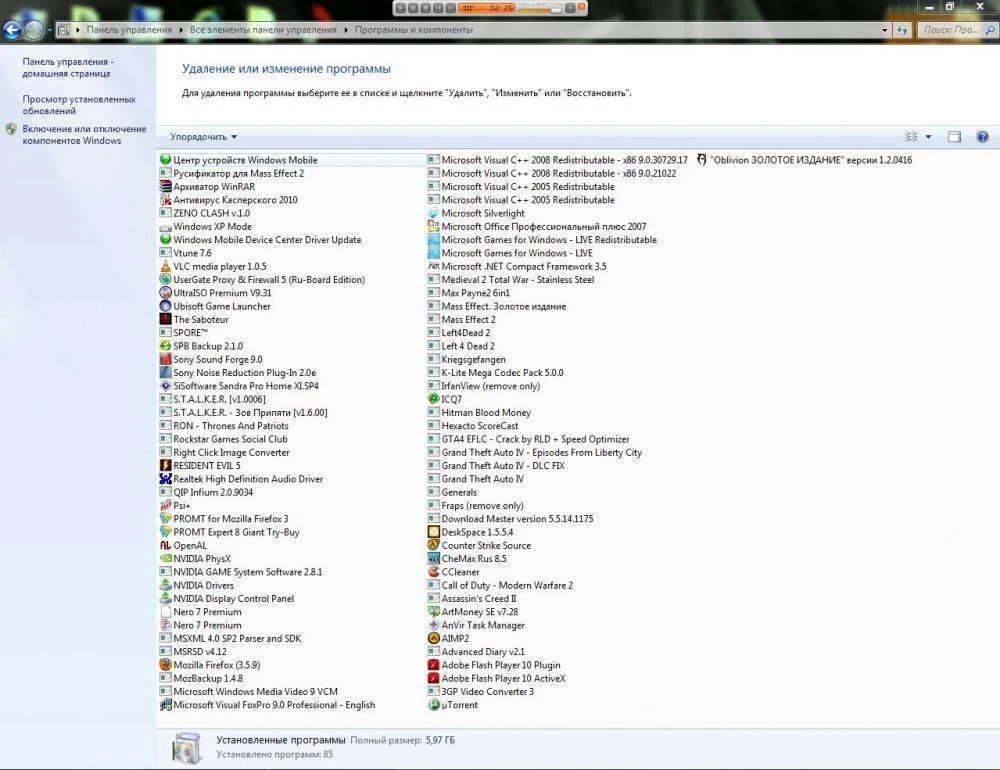Select the Adobe Flash Player 10 Plugin icon
Viewport: 1000px width, 770px height.
coord(434,665)
